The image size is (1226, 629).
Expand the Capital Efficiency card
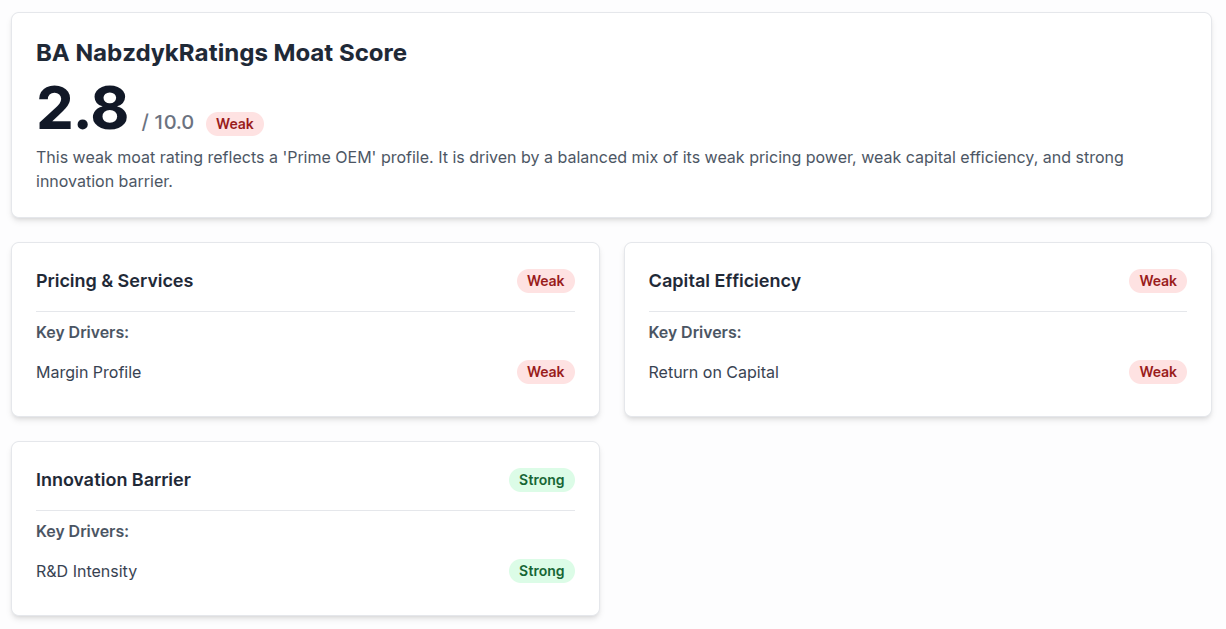724,281
